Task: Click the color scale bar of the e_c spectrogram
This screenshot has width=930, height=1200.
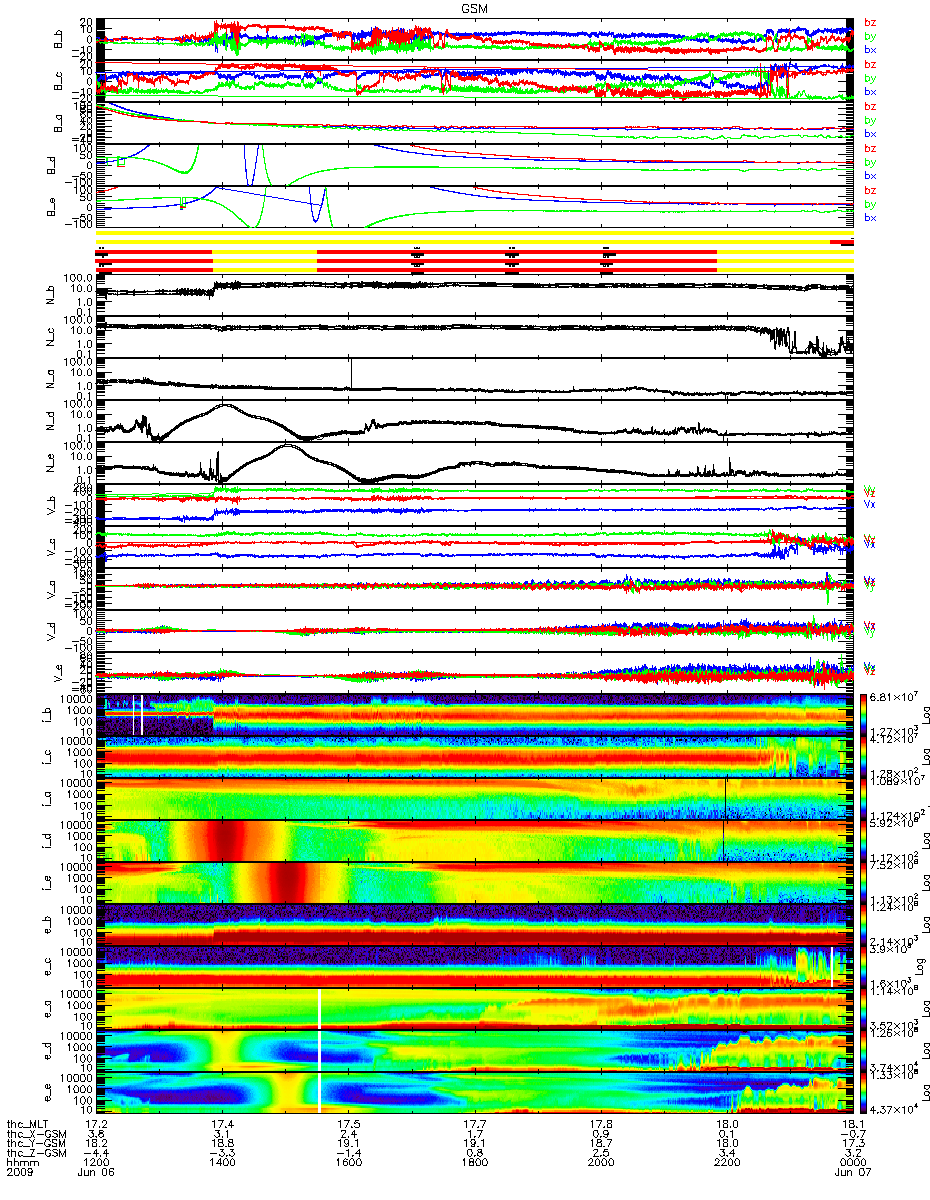Action: pos(863,966)
